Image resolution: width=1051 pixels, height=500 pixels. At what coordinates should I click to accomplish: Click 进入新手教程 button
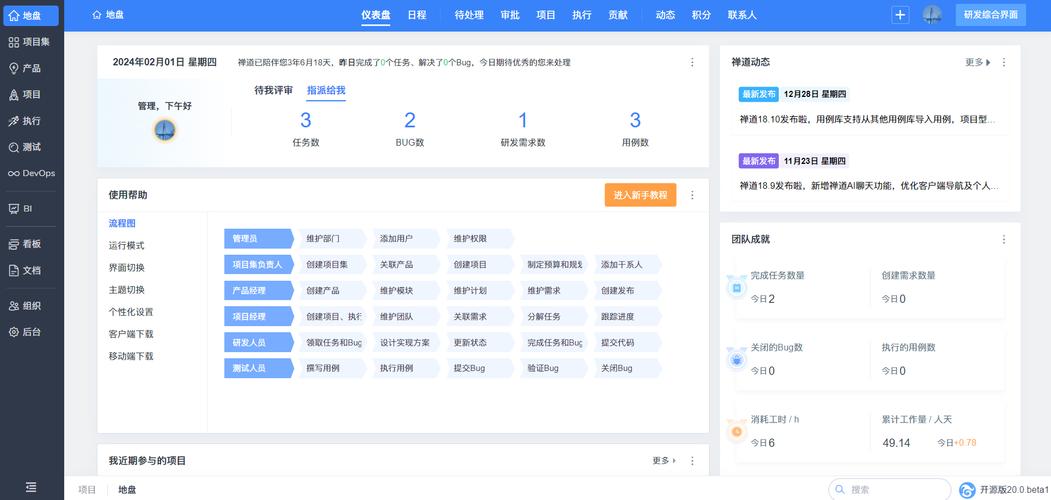click(x=640, y=195)
